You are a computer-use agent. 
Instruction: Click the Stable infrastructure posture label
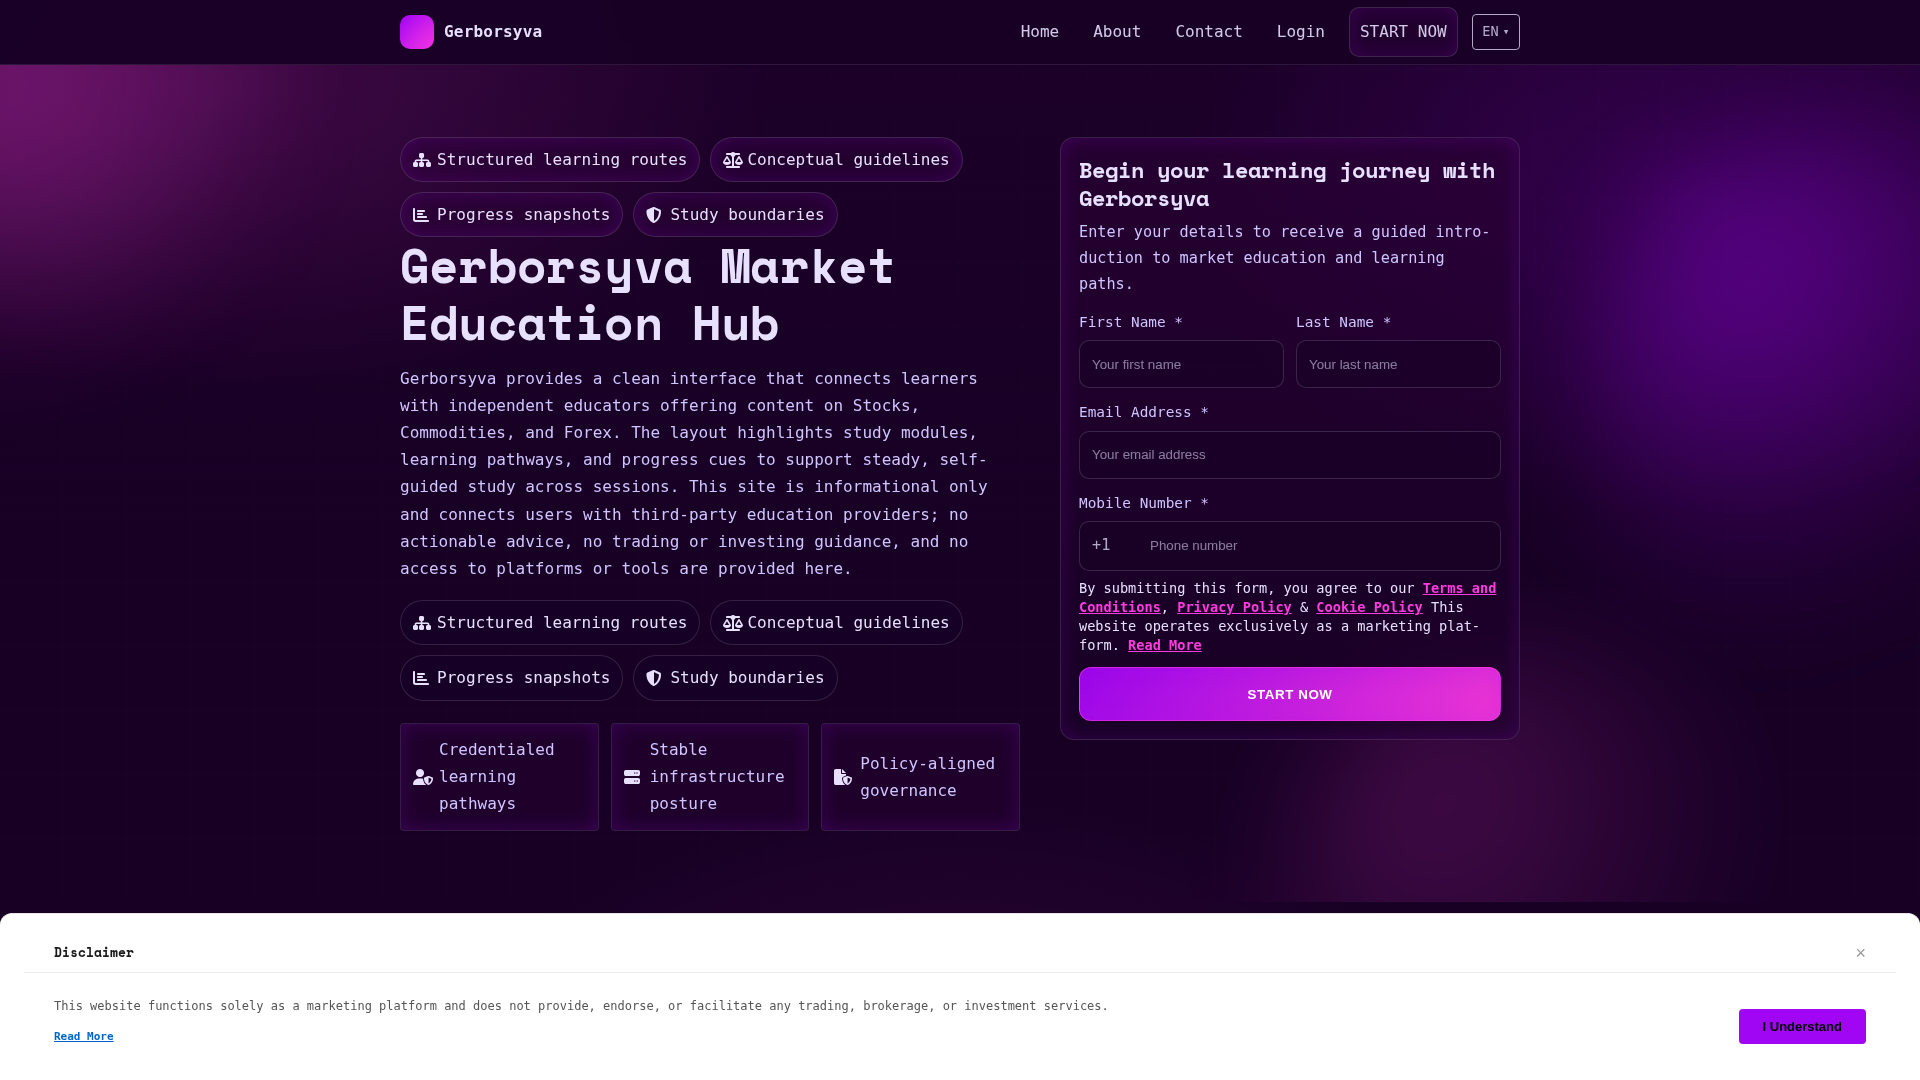(x=717, y=777)
